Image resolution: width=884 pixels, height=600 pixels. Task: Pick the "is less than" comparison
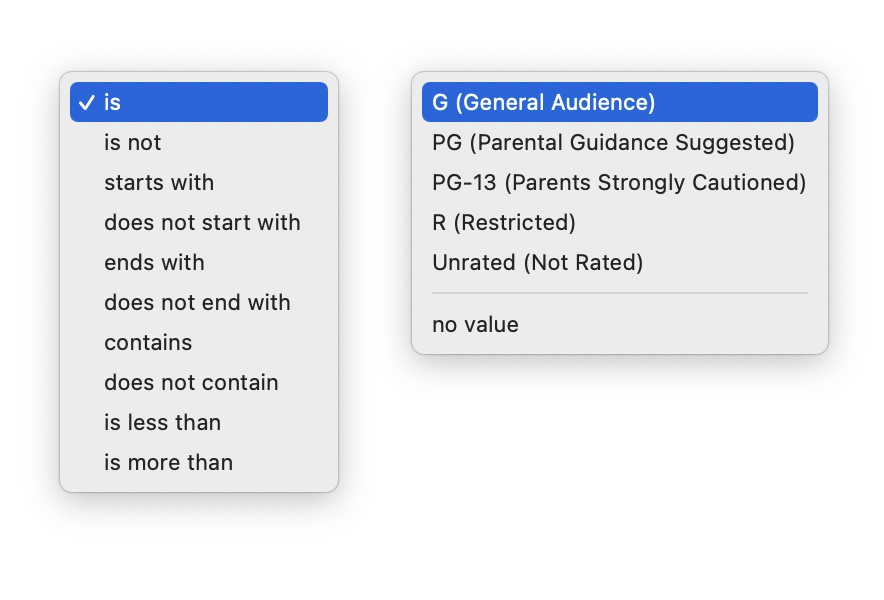point(162,422)
